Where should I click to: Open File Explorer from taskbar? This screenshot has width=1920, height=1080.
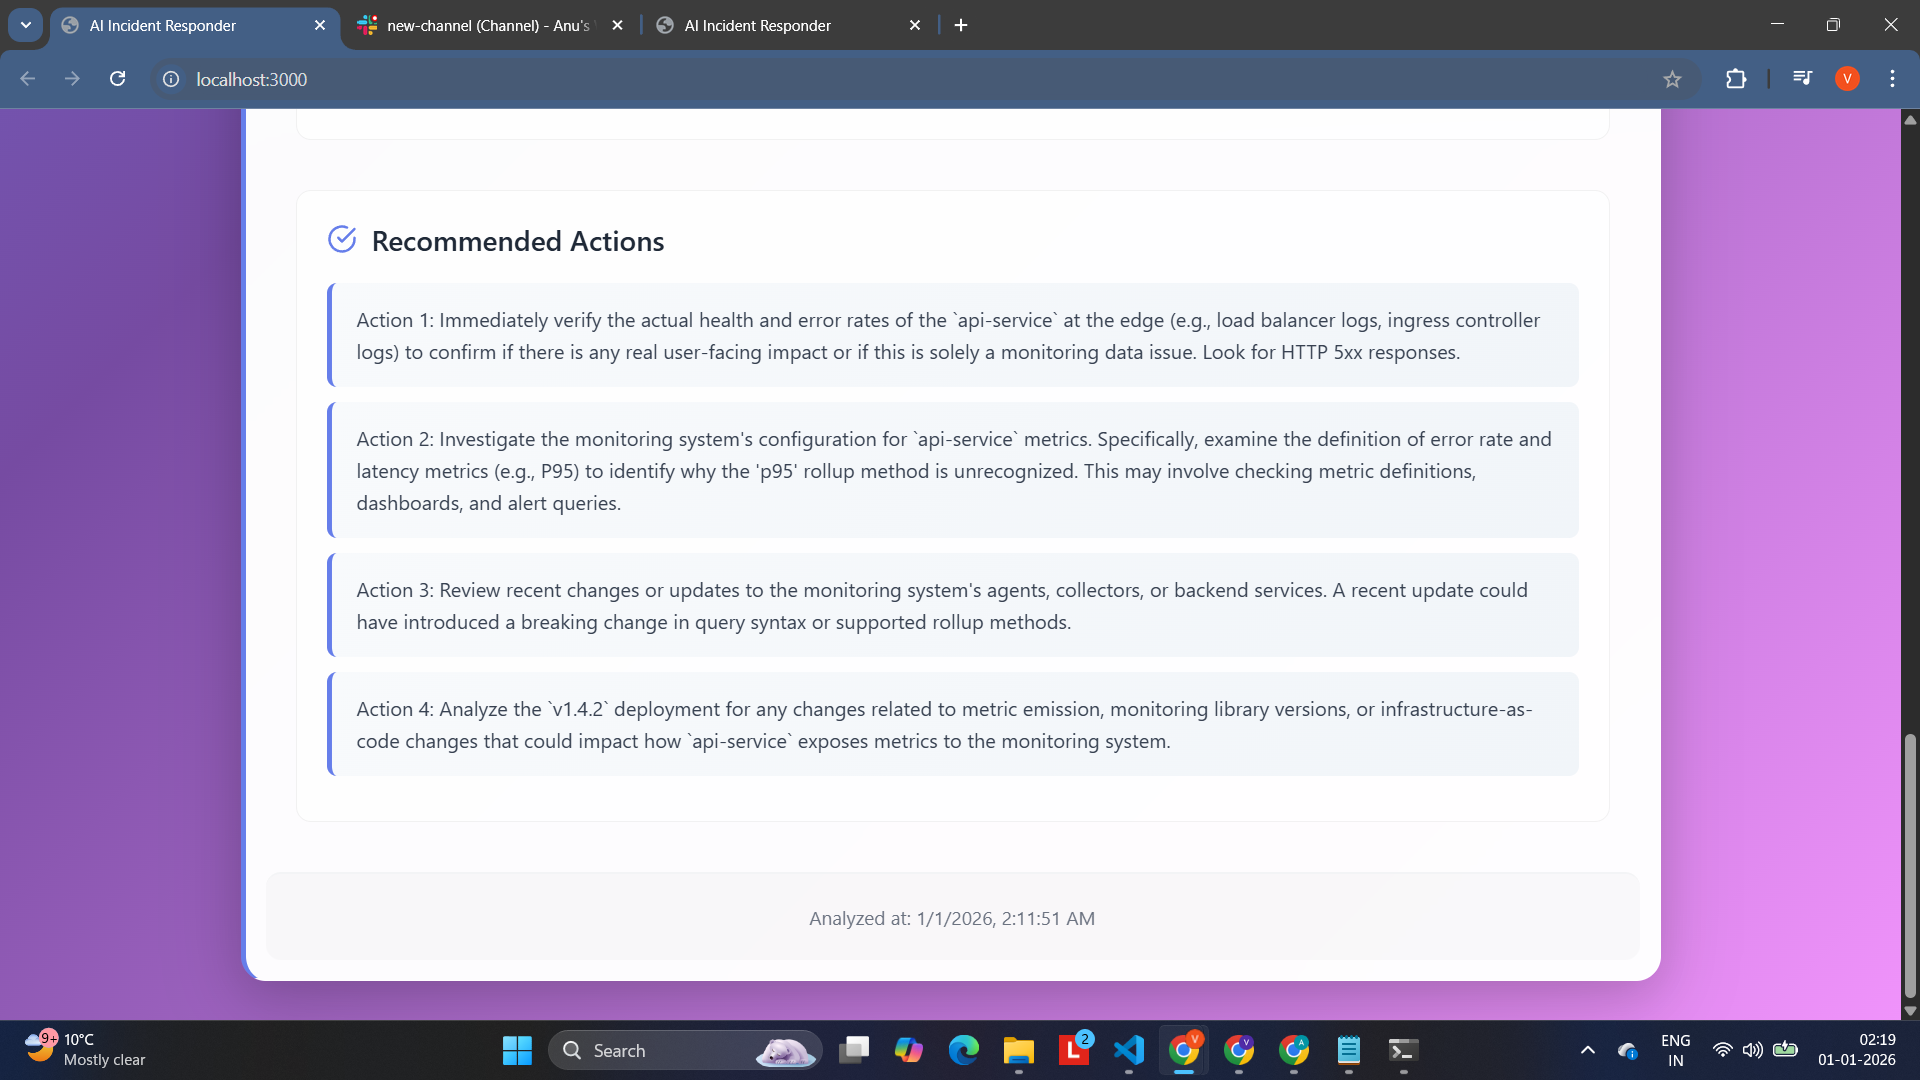coord(1018,1050)
